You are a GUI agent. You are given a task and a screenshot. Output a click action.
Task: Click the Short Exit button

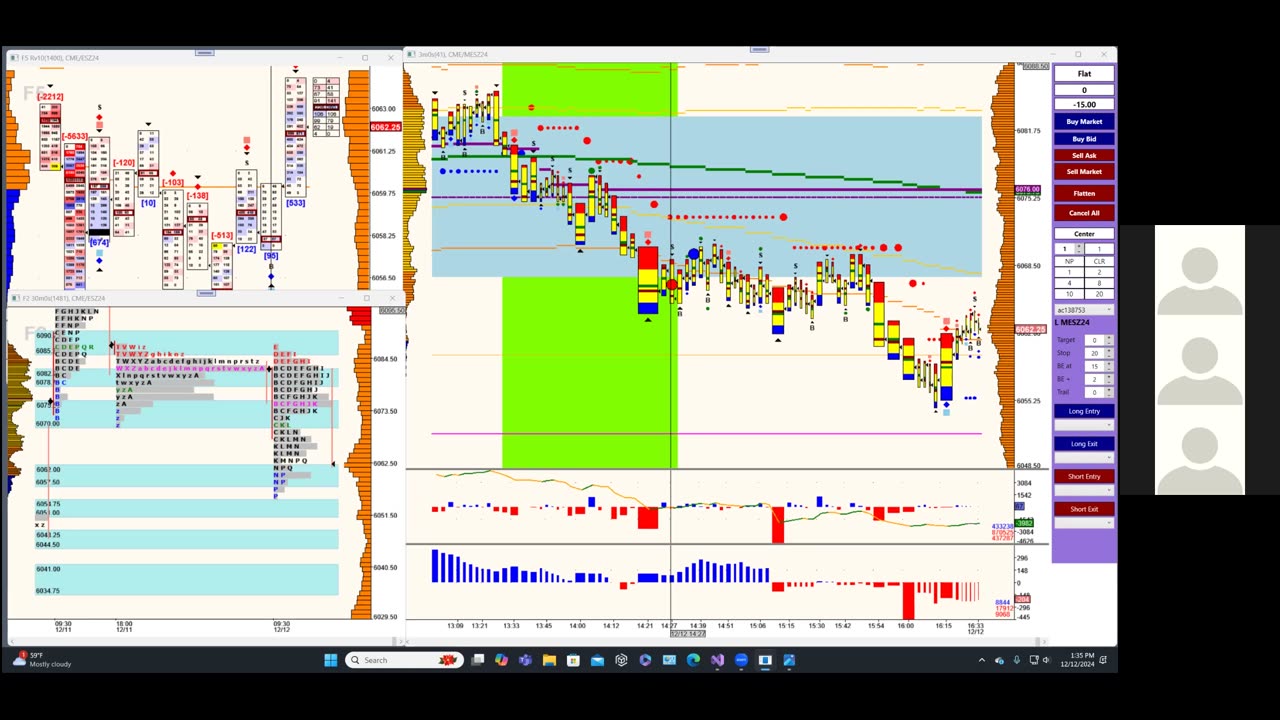click(x=1084, y=509)
